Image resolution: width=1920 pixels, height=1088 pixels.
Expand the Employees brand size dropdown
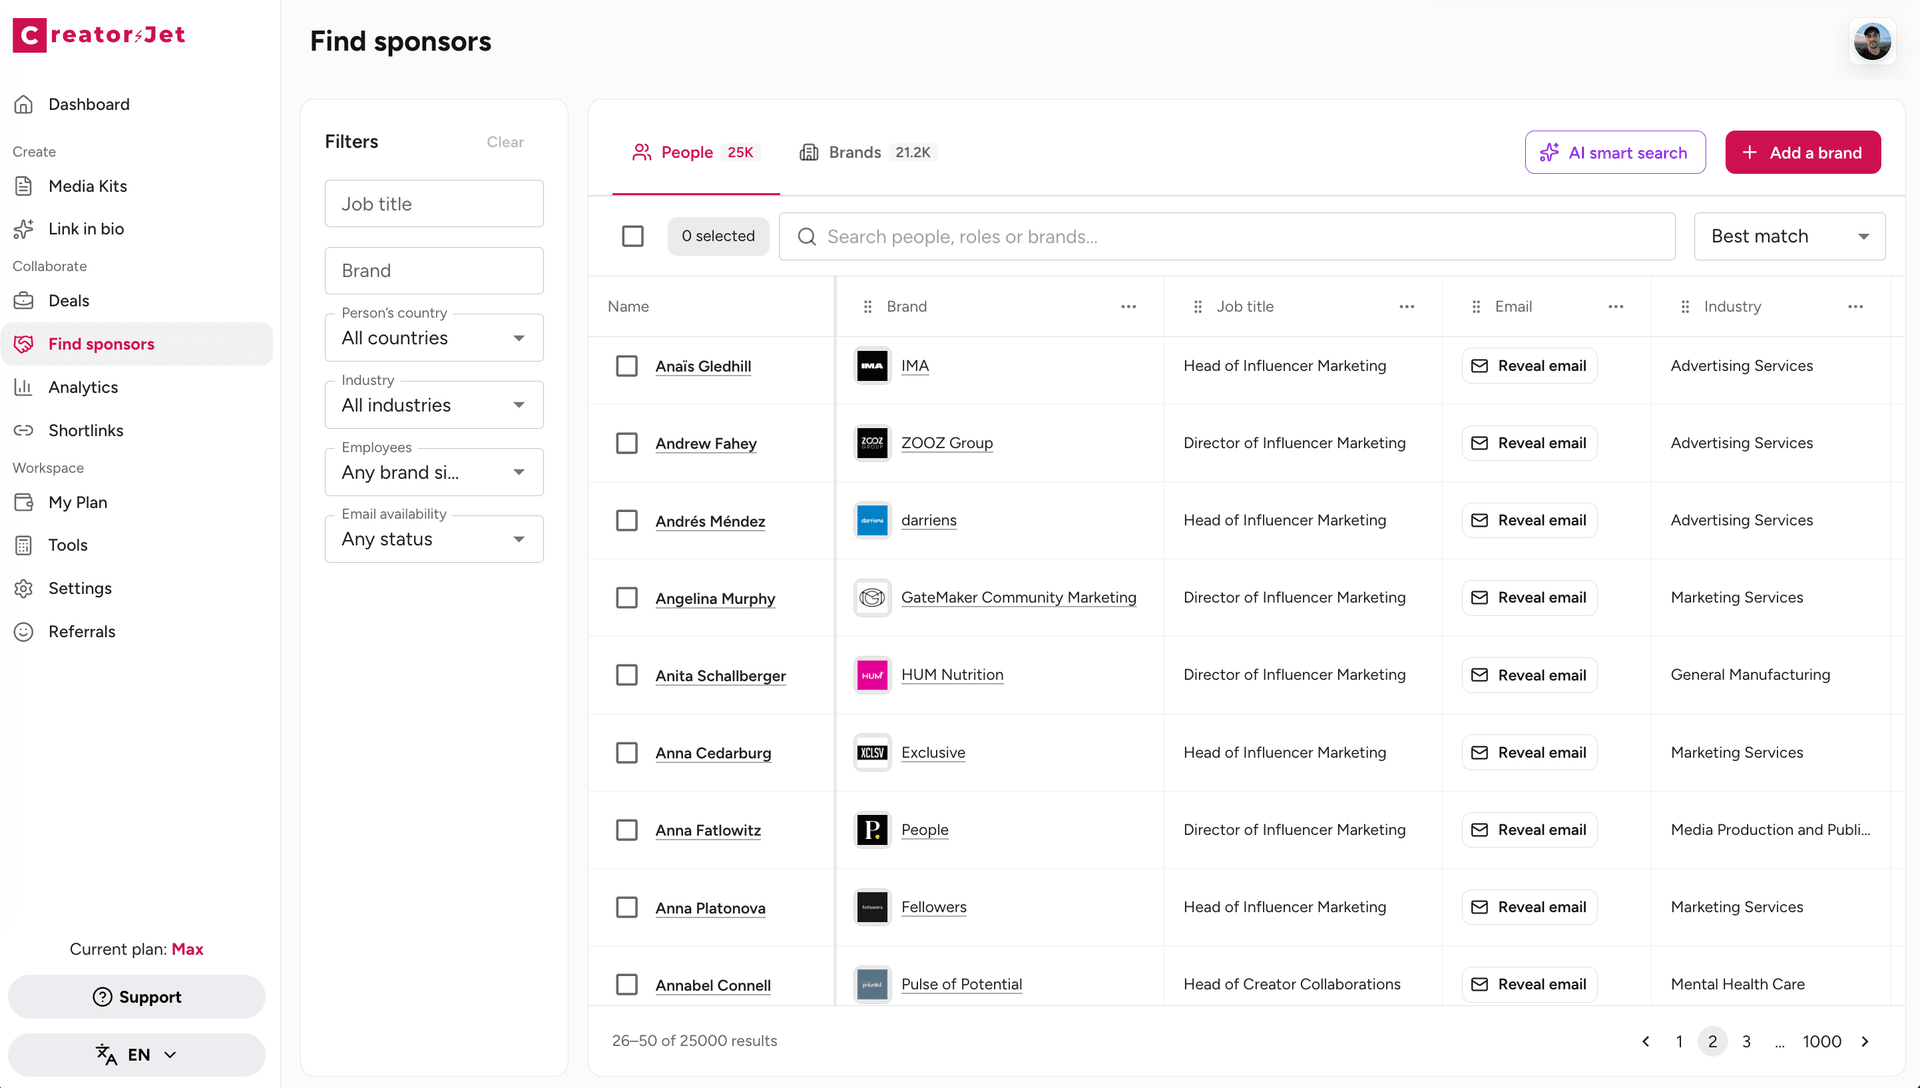click(434, 472)
